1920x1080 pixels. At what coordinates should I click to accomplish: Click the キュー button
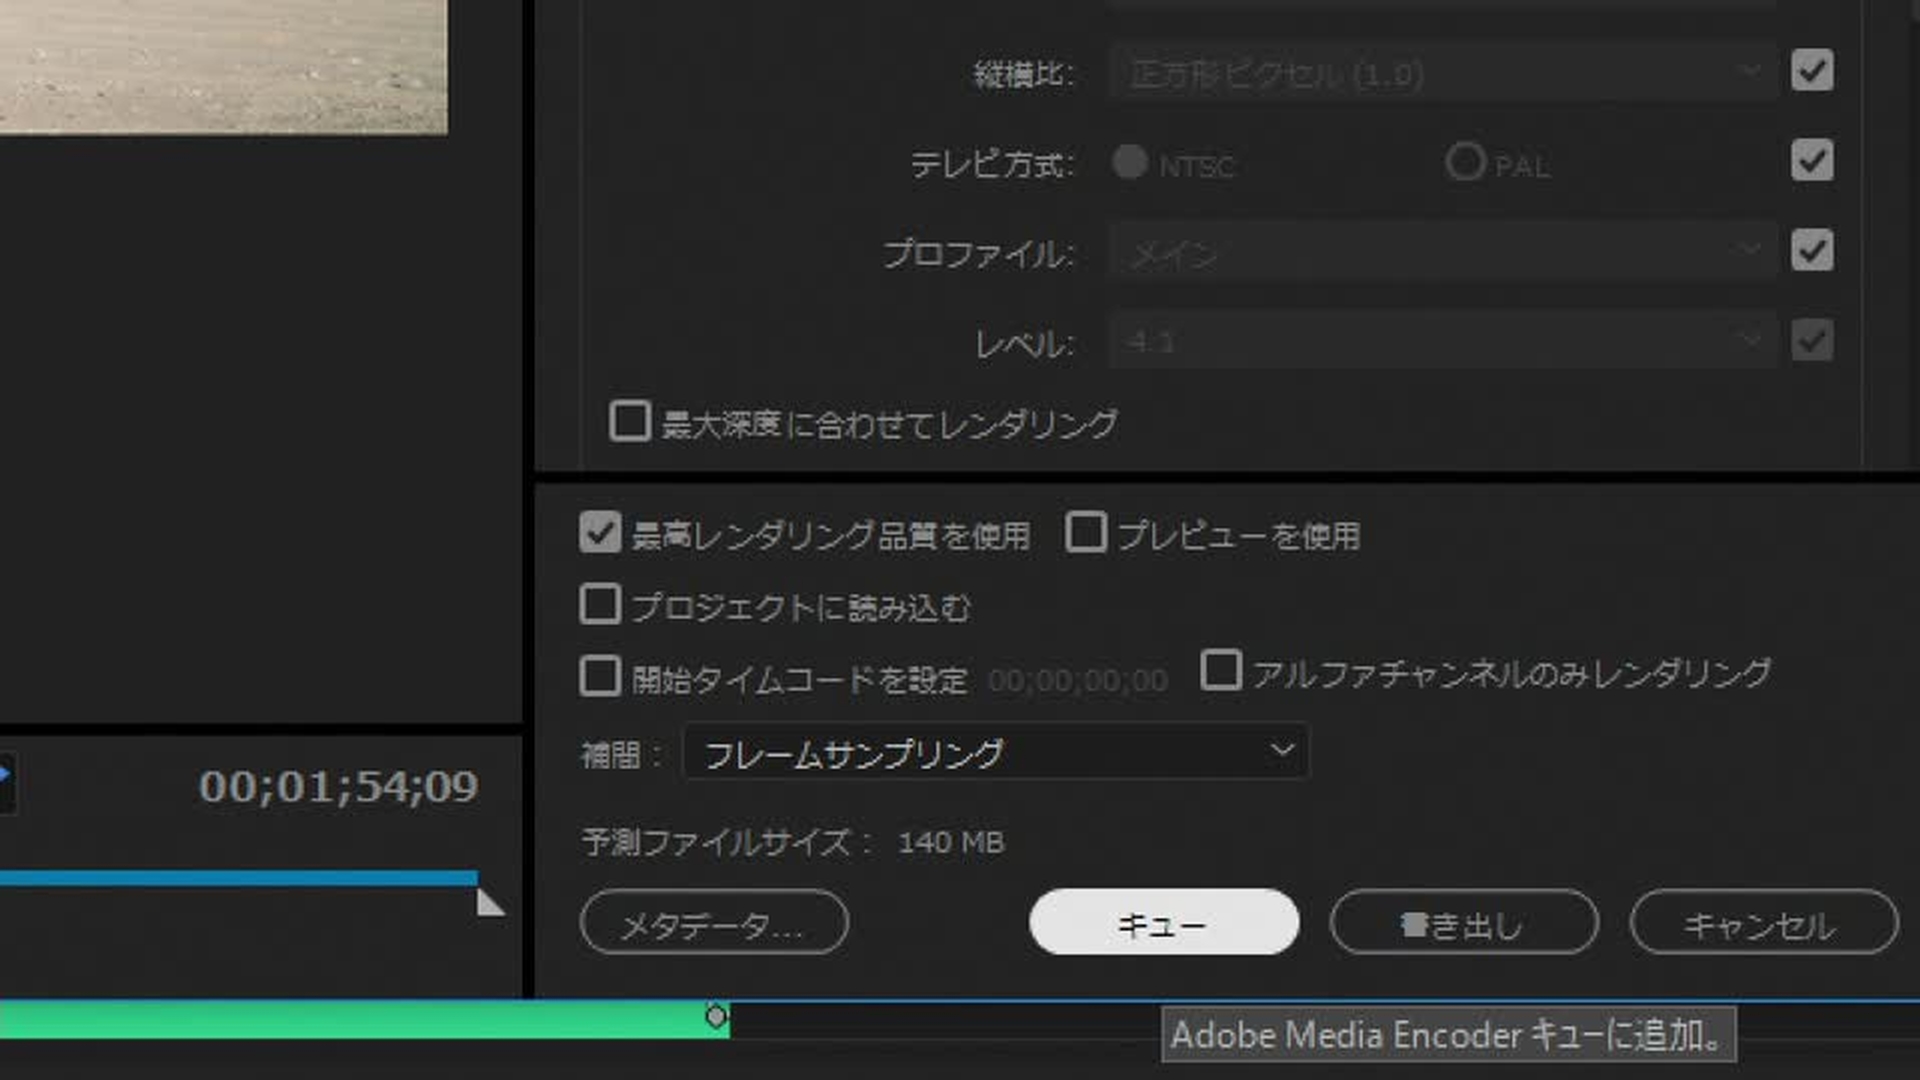1163,923
